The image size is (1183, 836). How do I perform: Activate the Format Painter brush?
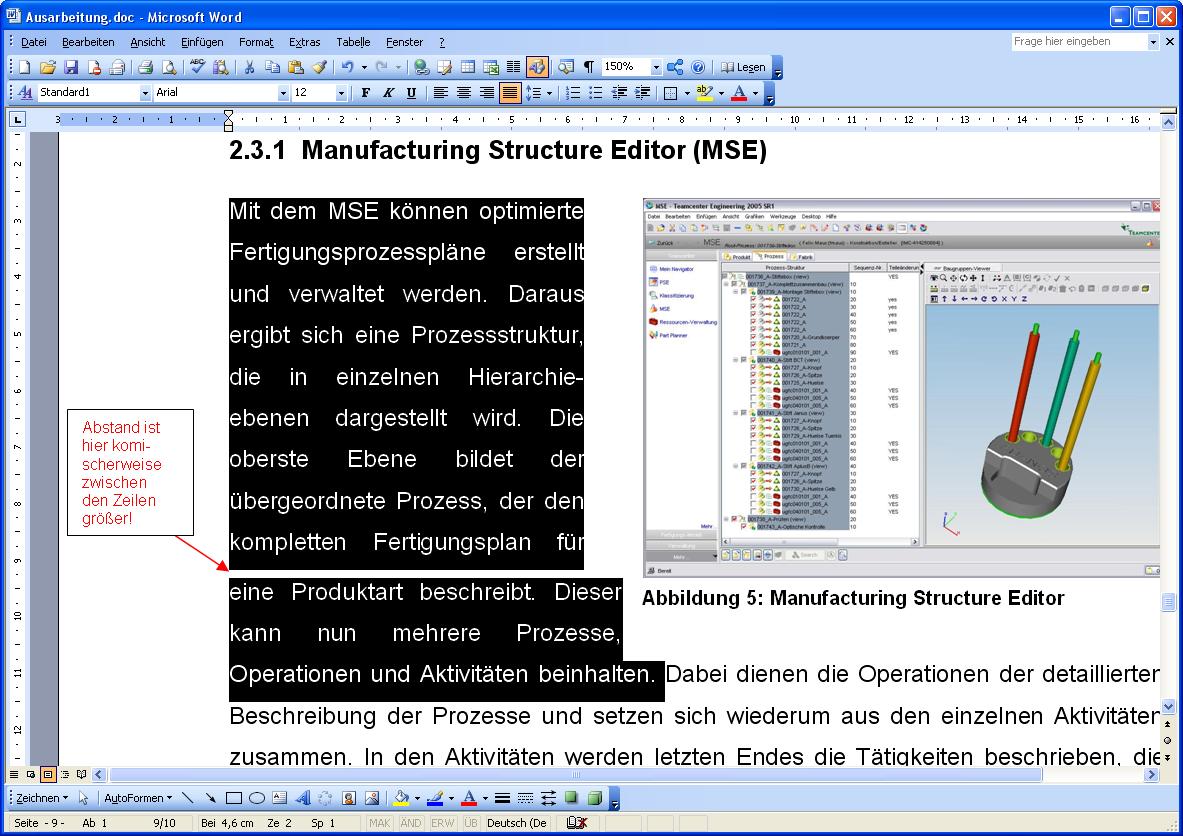[319, 68]
